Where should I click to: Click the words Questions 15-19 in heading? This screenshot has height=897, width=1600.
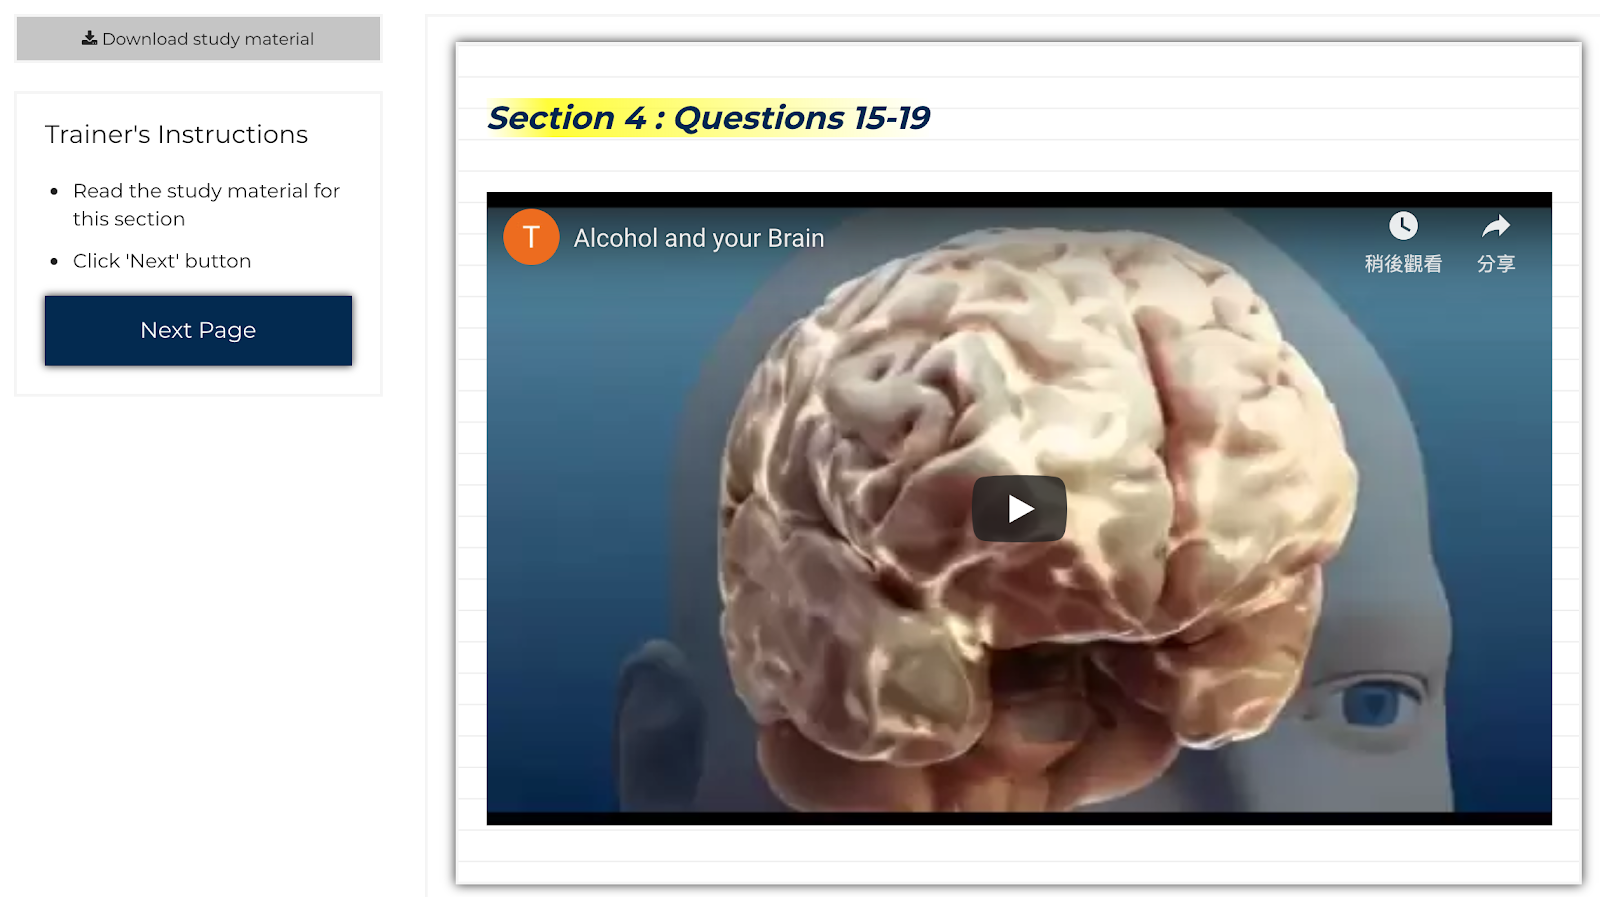point(802,118)
